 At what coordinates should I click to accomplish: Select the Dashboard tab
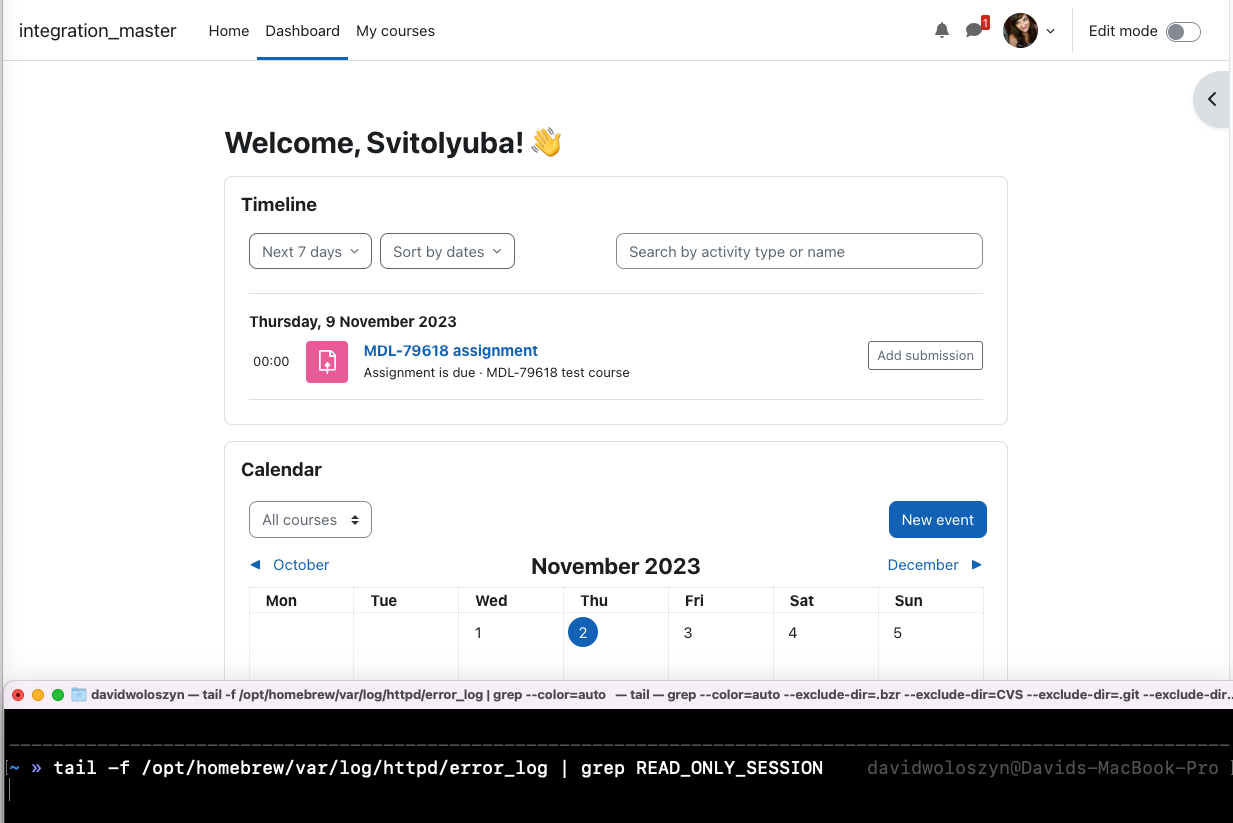tap(303, 31)
